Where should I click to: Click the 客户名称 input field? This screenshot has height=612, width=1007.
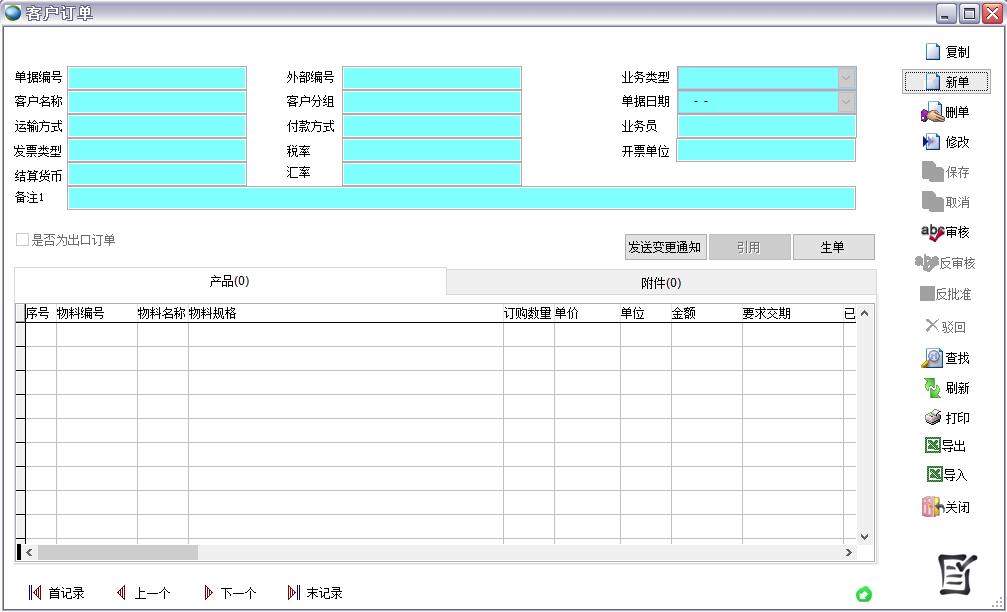157,102
